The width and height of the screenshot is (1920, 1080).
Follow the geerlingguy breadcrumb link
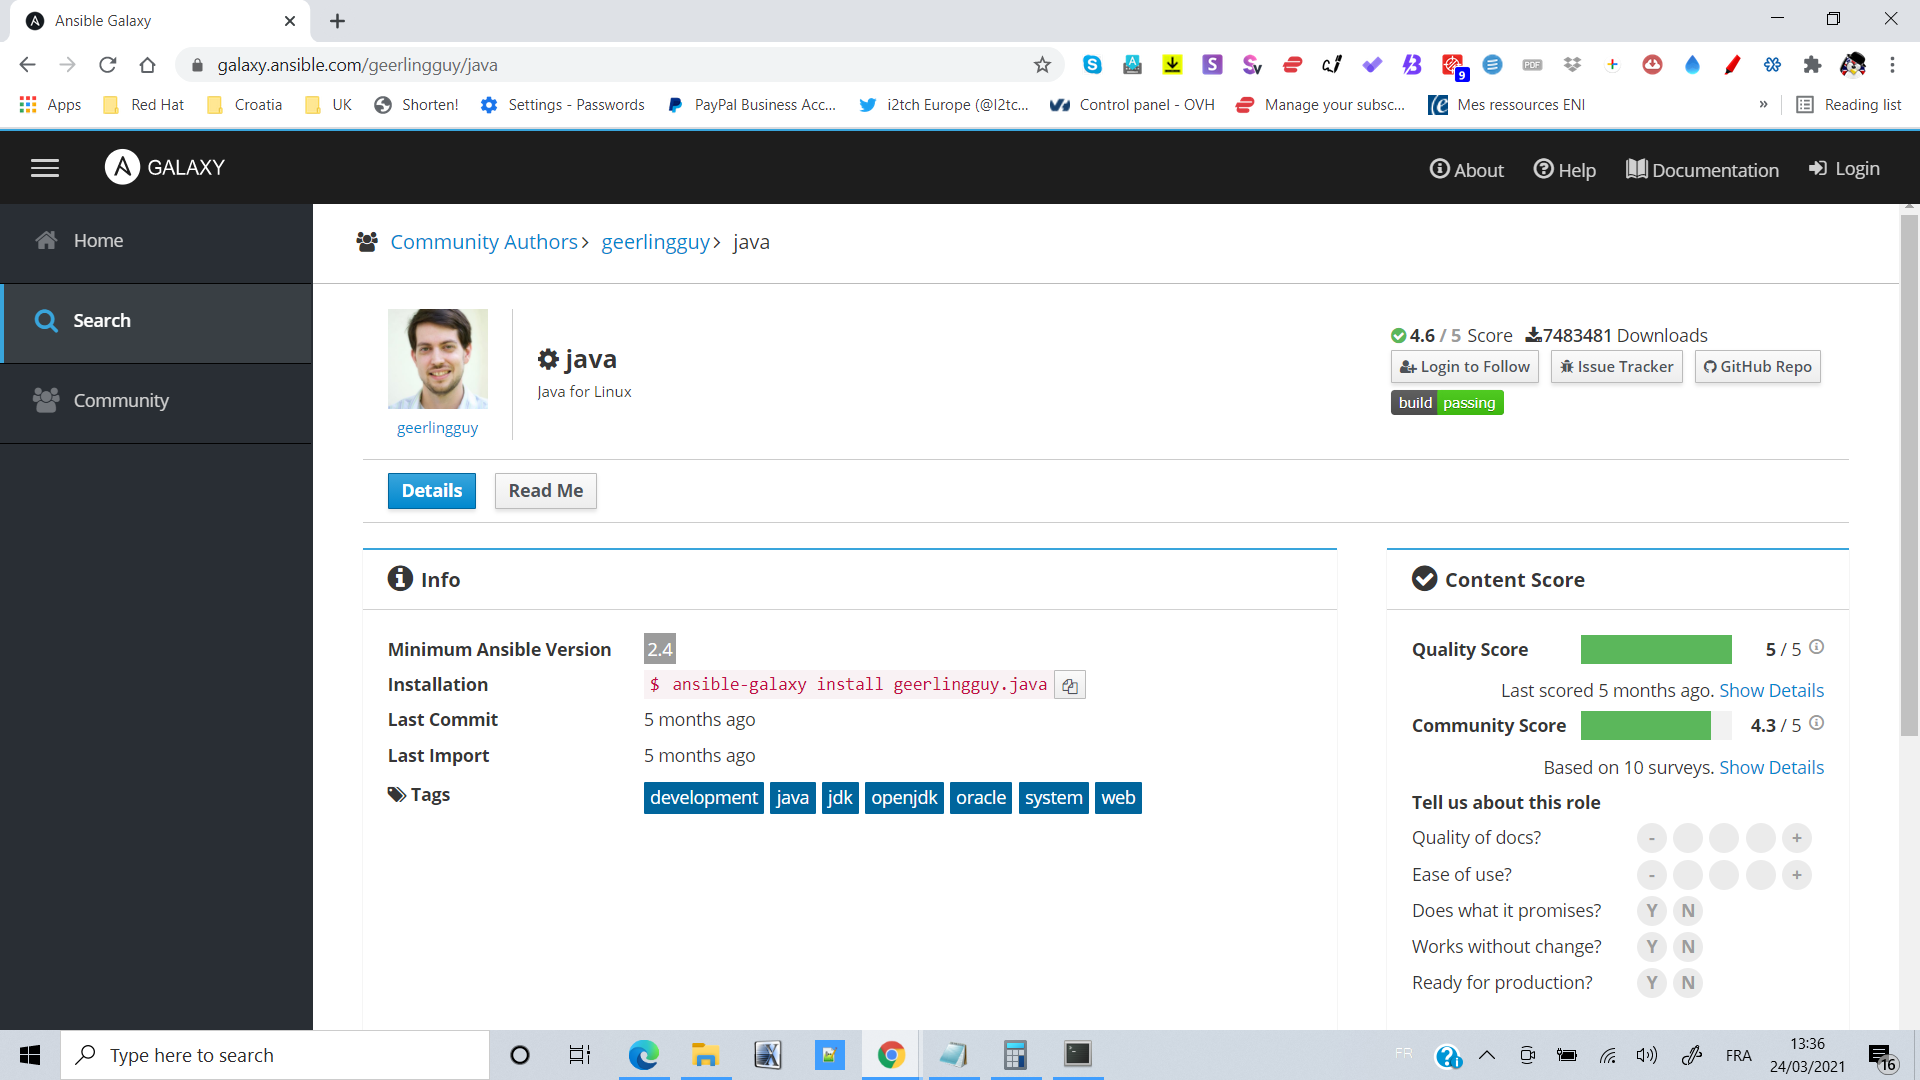655,242
